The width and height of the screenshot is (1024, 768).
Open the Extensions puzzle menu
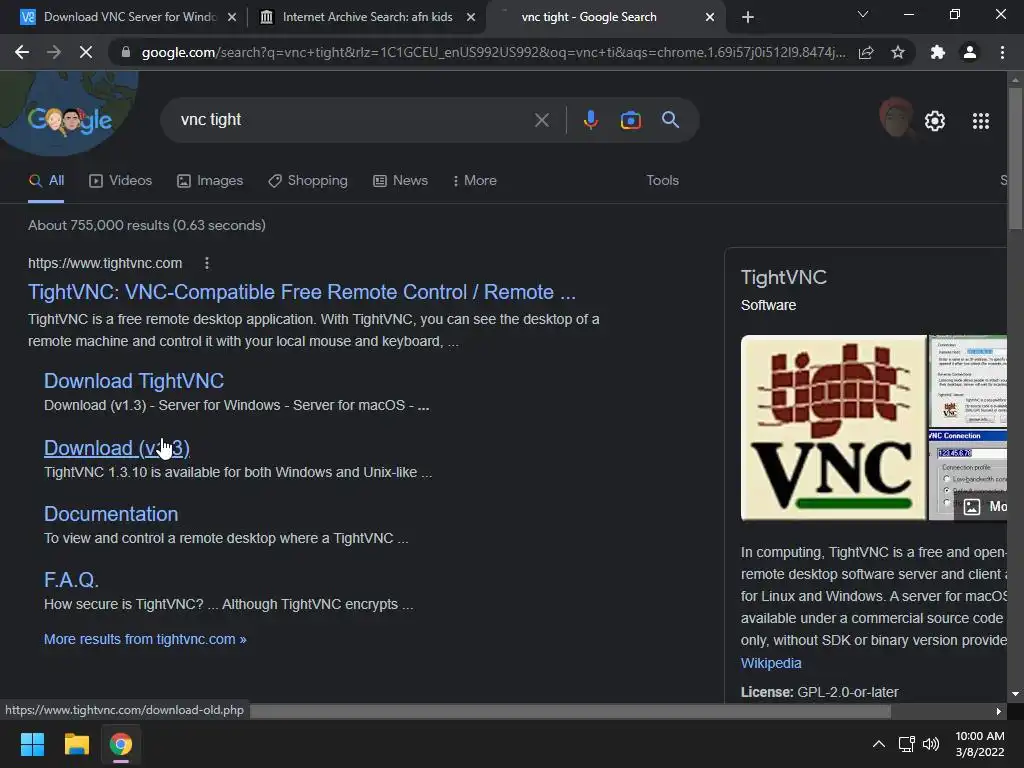click(x=938, y=52)
